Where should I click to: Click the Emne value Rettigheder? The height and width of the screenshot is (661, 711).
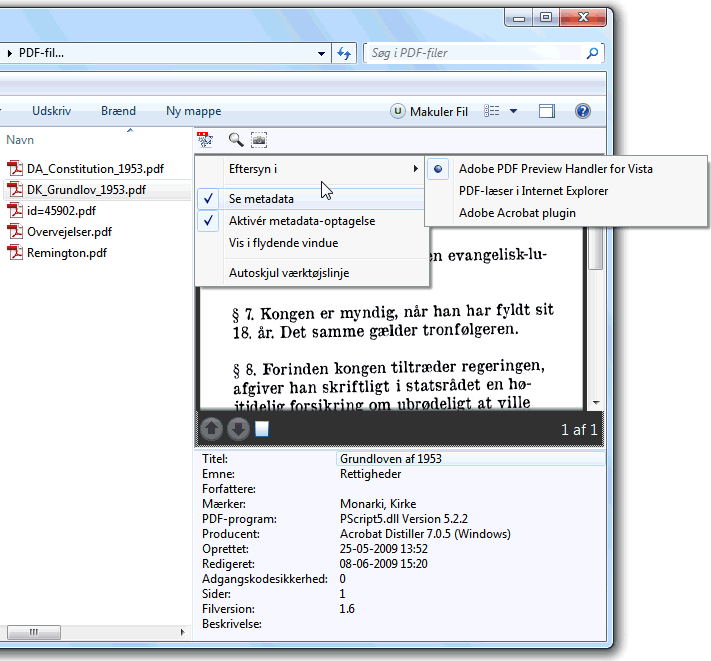(370, 474)
